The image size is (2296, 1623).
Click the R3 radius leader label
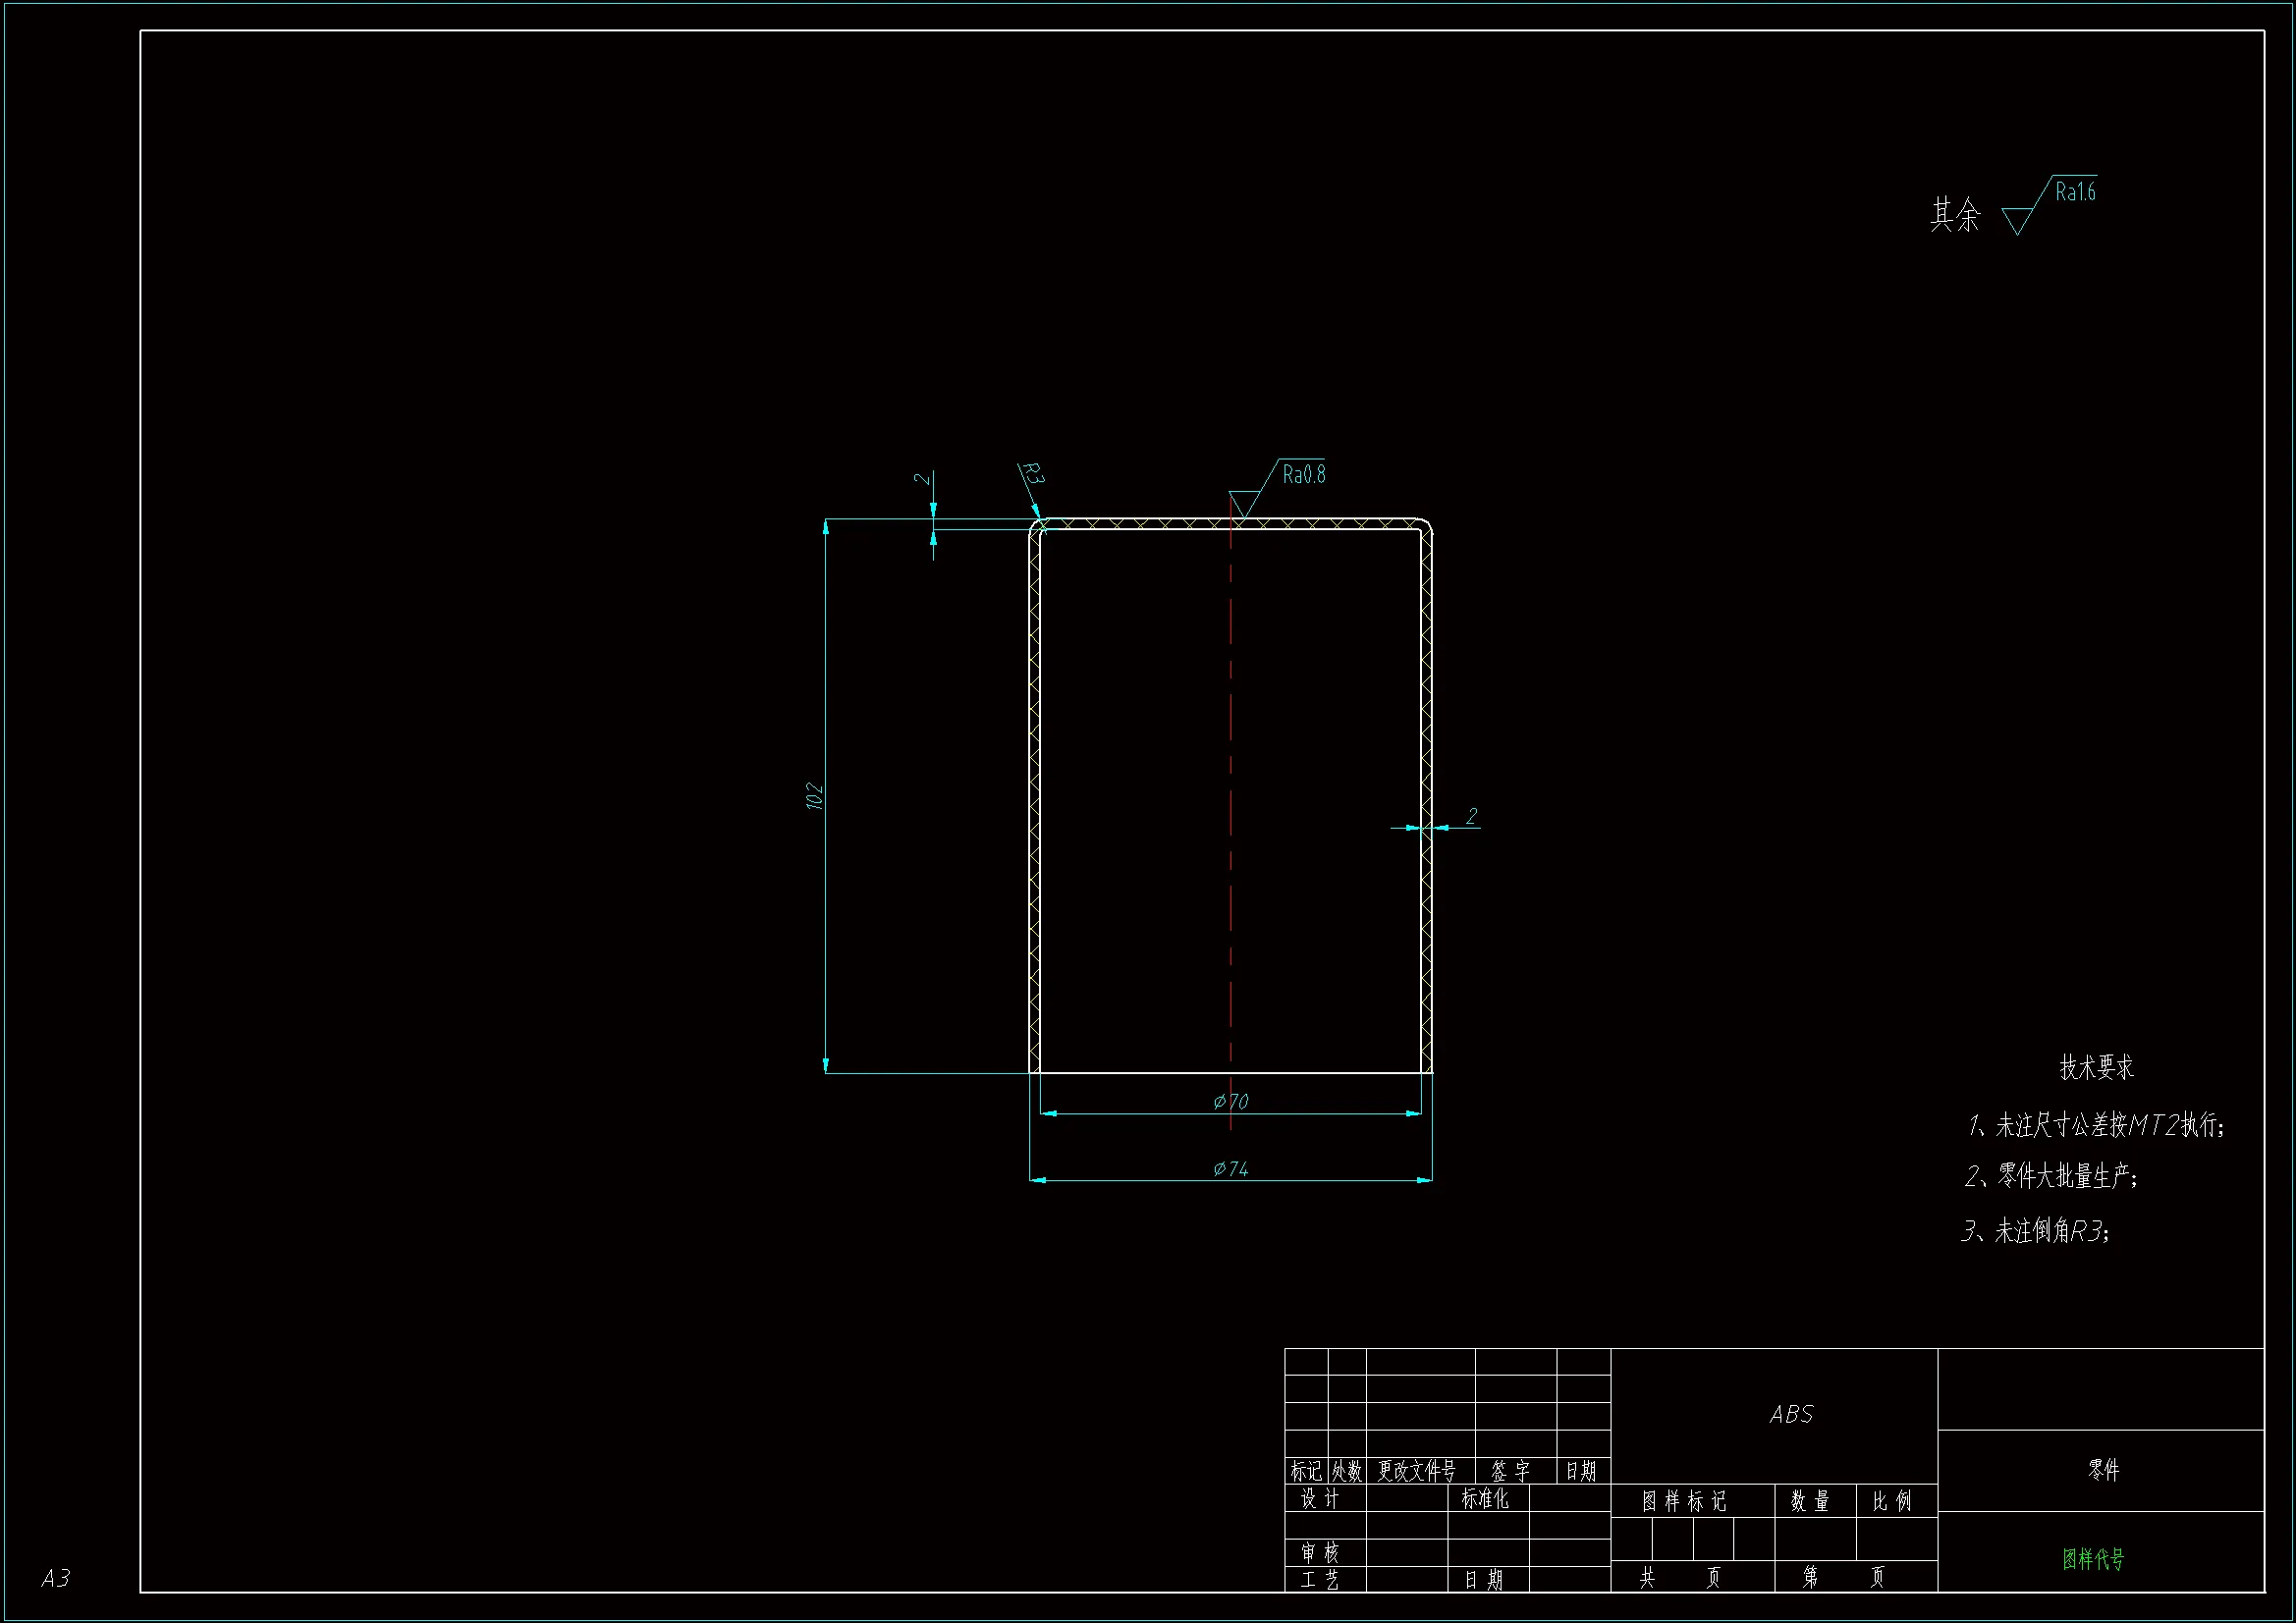coord(1032,474)
